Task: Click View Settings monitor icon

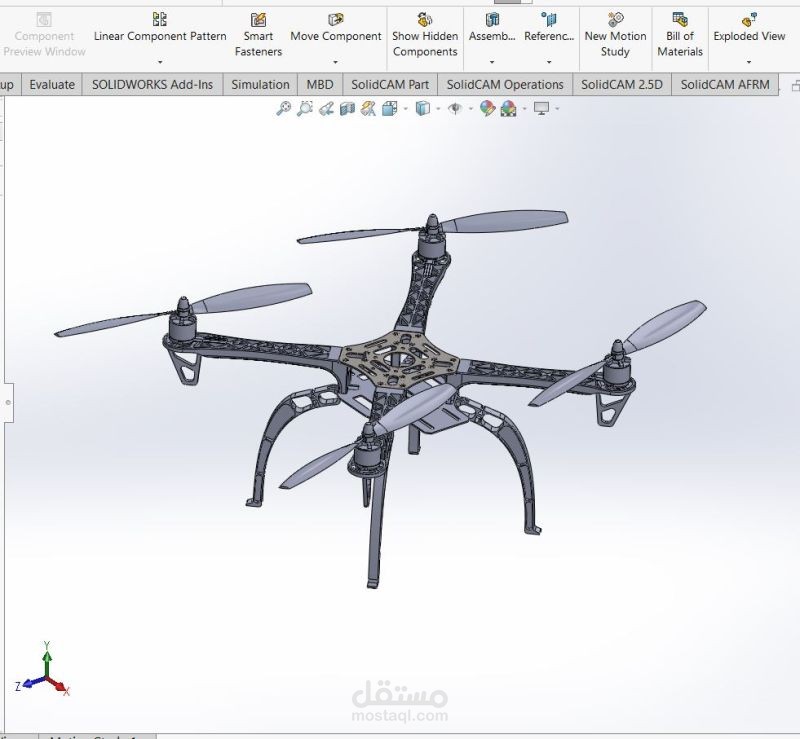Action: (541, 108)
